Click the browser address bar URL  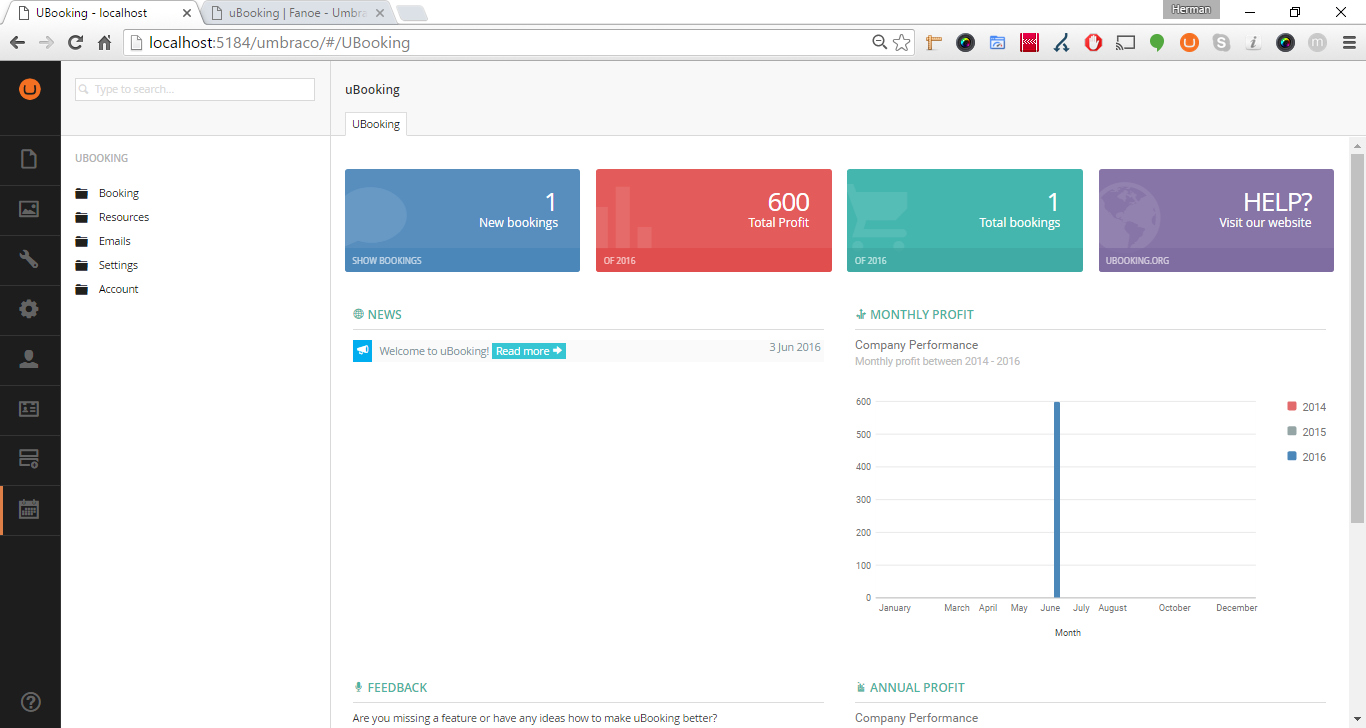[x=279, y=43]
